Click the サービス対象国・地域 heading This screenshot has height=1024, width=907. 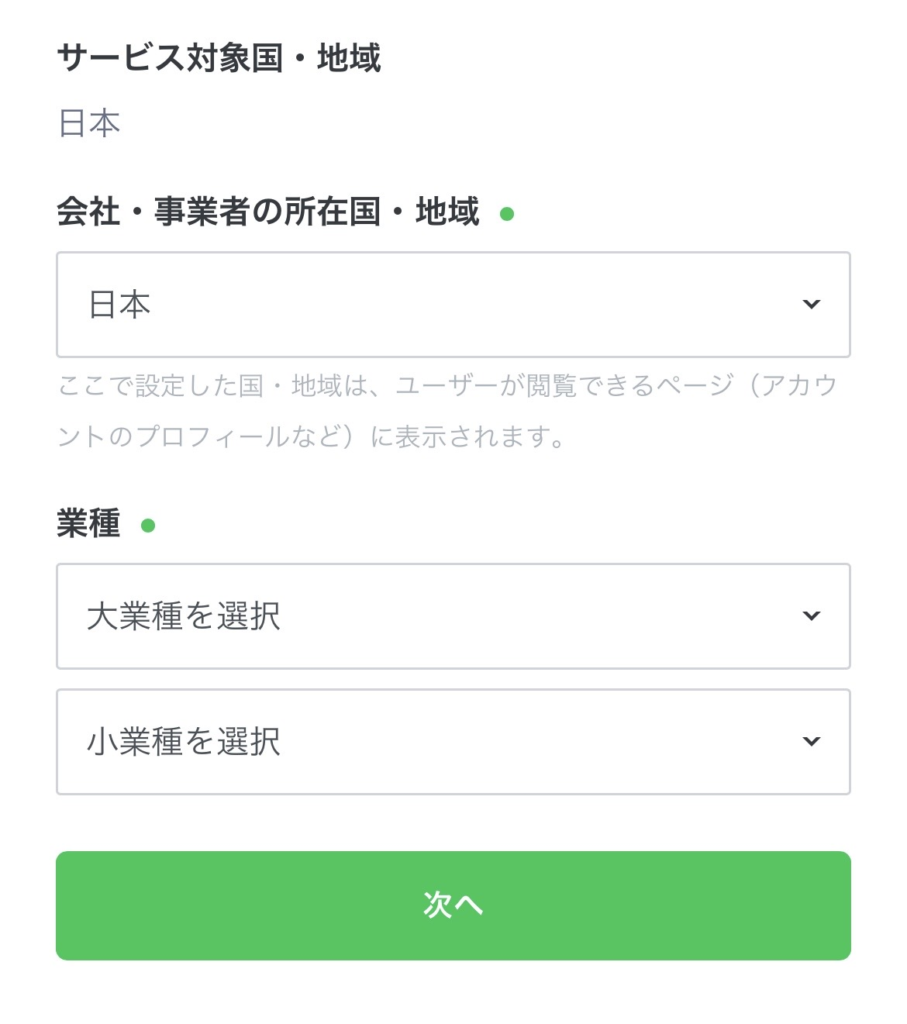(219, 58)
